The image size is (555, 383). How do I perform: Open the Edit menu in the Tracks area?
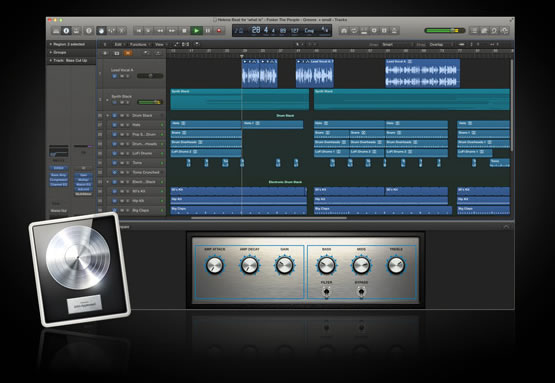[x=118, y=44]
